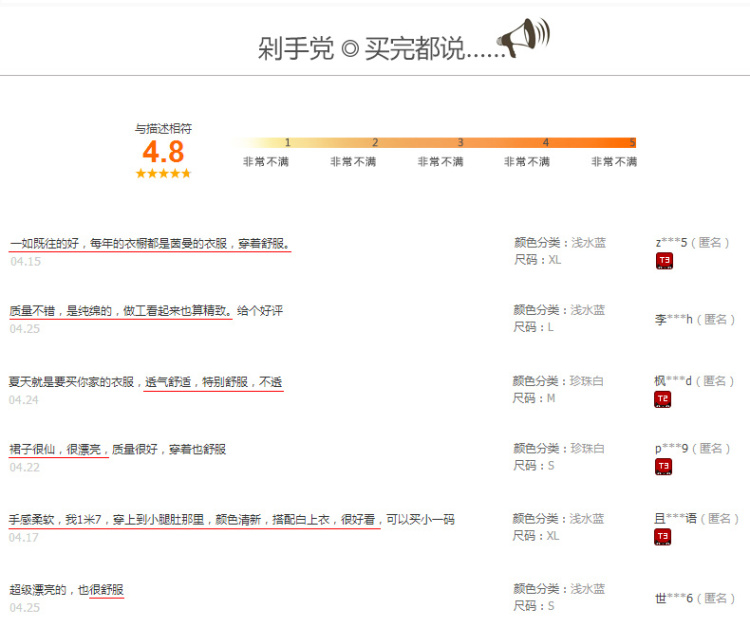Select the review starting with 夏天就是要买你家的衣服
Screen dimensions: 750x627
(x=146, y=381)
